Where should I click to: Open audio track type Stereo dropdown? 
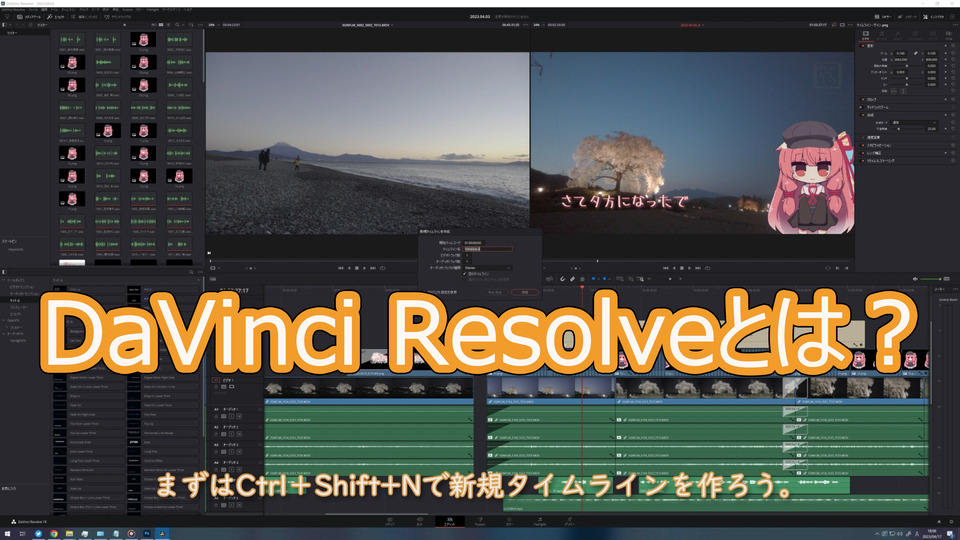pyautogui.click(x=487, y=268)
